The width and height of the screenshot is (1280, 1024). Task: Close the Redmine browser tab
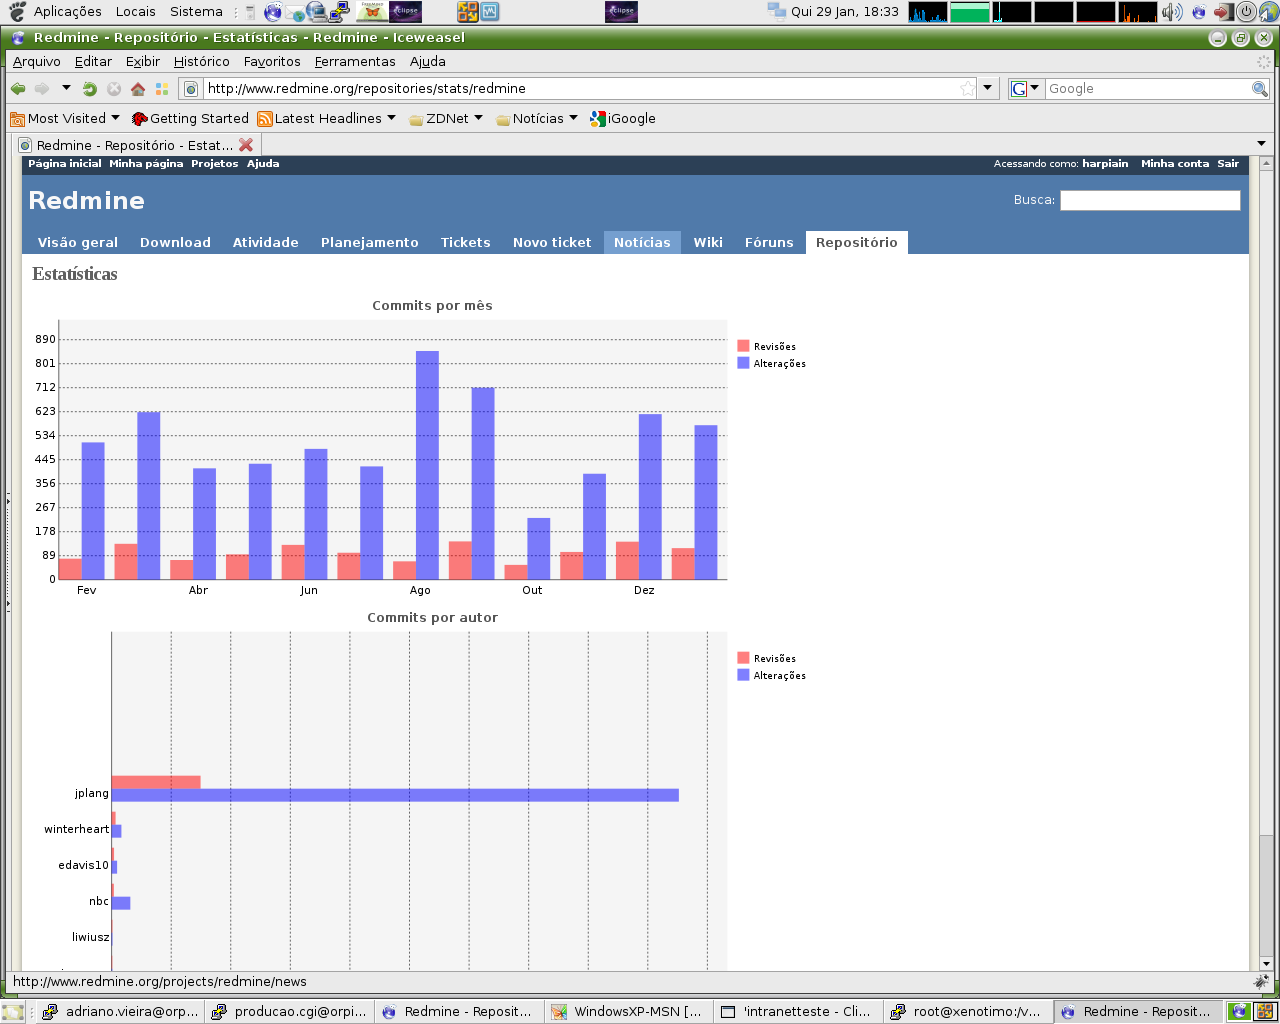246,145
